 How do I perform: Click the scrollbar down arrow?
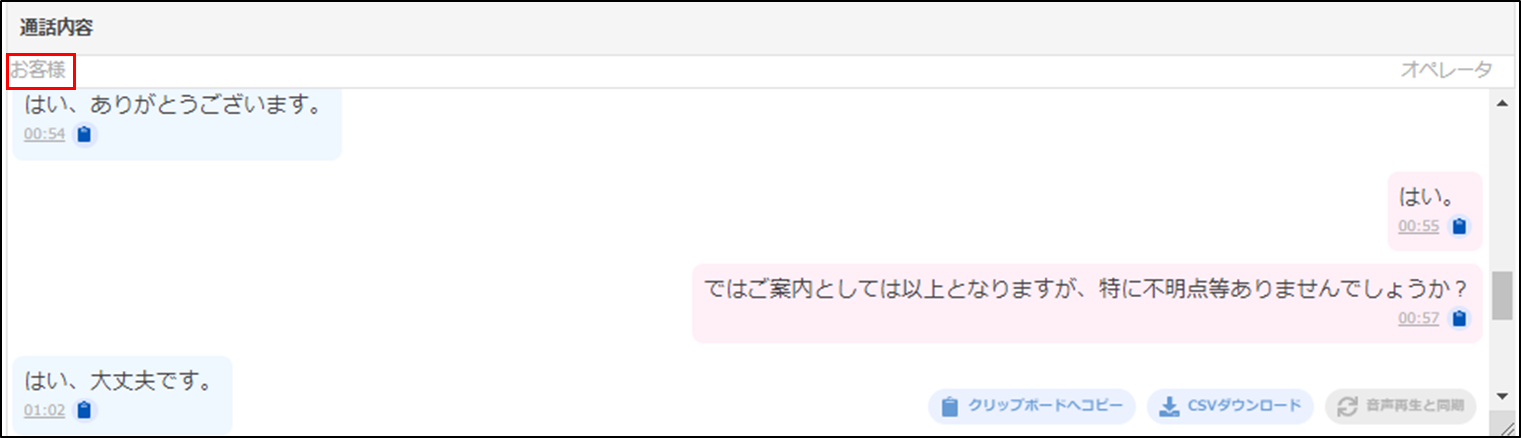[x=1502, y=397]
